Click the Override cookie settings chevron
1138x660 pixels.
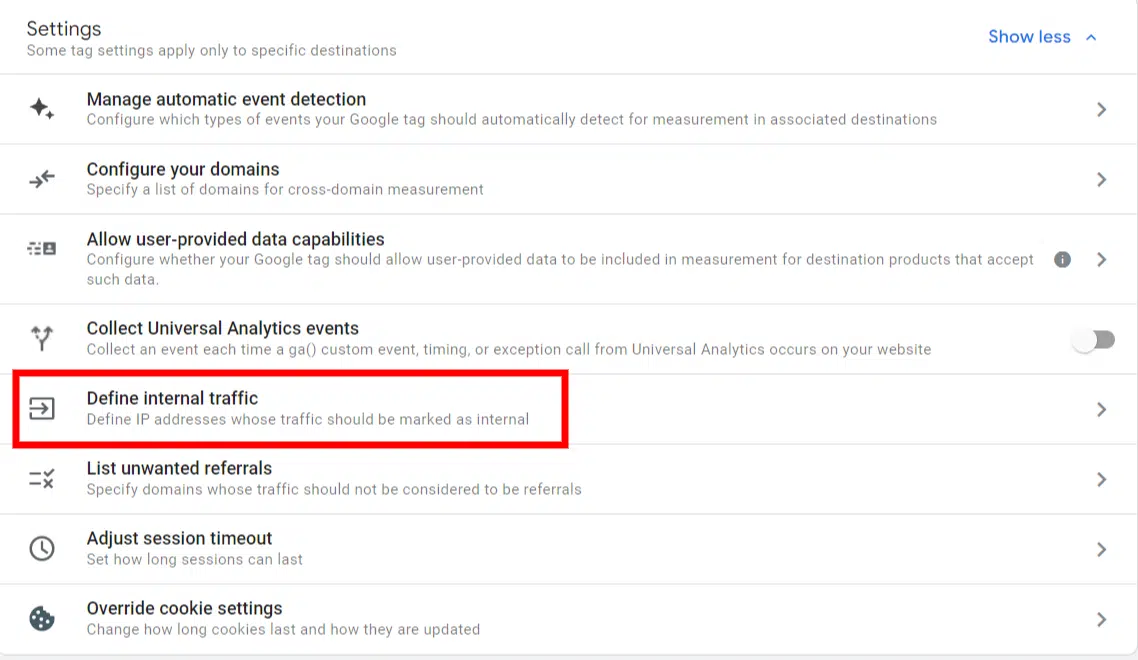[x=1101, y=619]
